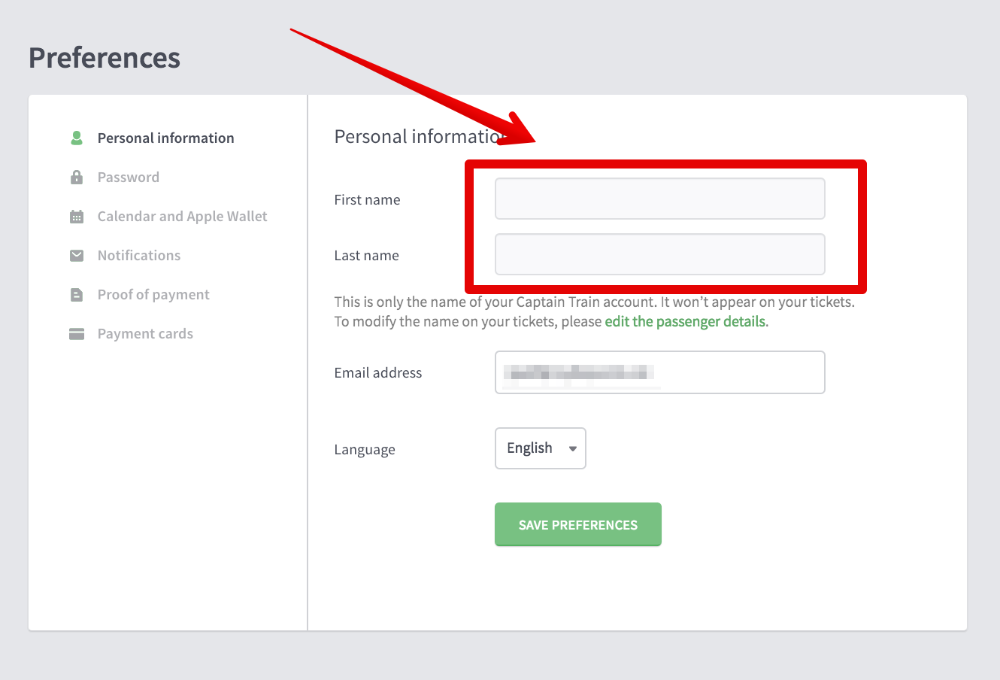Screen dimensions: 1000x680
Task: Click into the Last name field
Action: click(x=659, y=254)
